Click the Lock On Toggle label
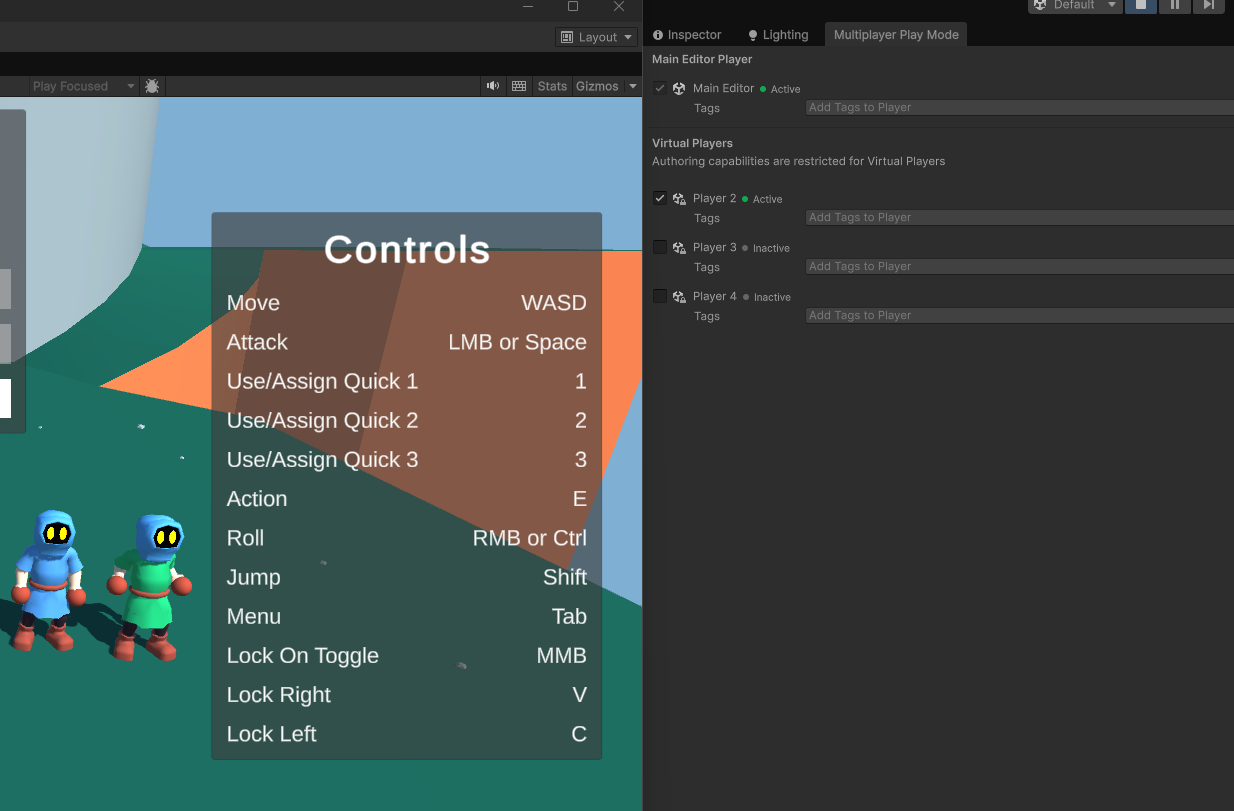1234x811 pixels. (x=303, y=656)
